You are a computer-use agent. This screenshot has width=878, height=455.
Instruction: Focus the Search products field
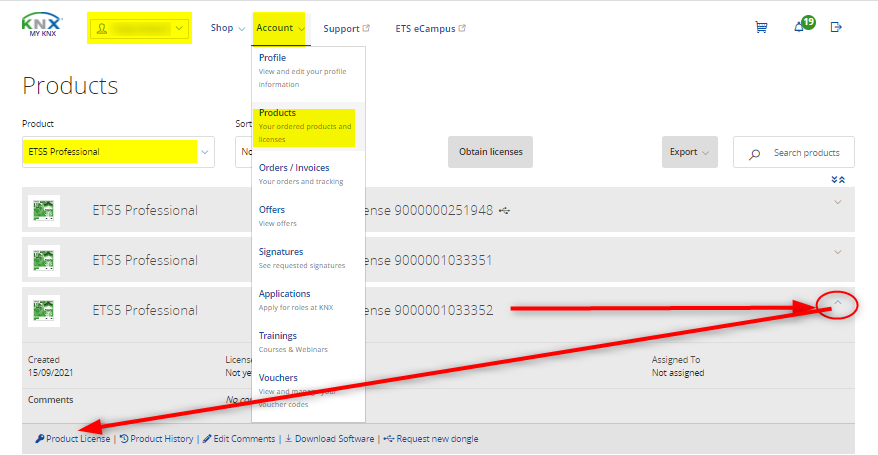(x=793, y=152)
